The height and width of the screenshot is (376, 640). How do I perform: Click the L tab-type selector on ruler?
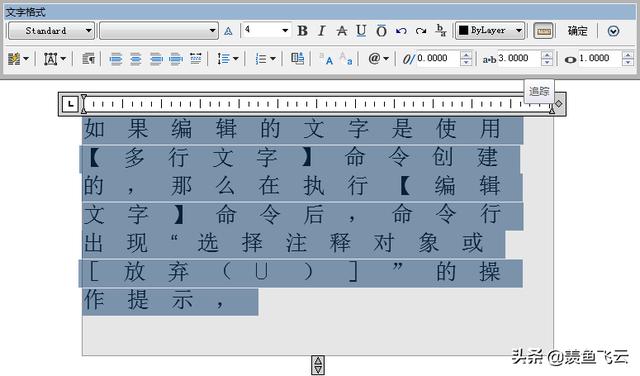click(x=71, y=104)
